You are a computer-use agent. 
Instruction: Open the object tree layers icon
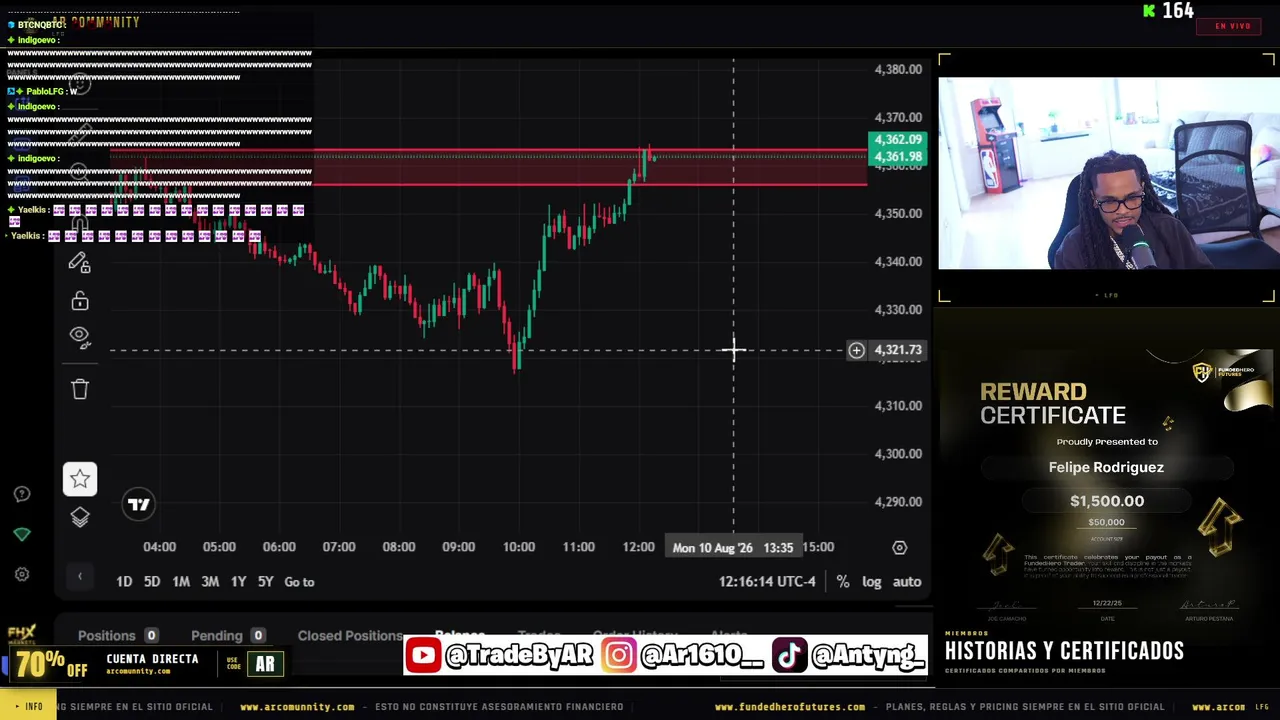(80, 517)
